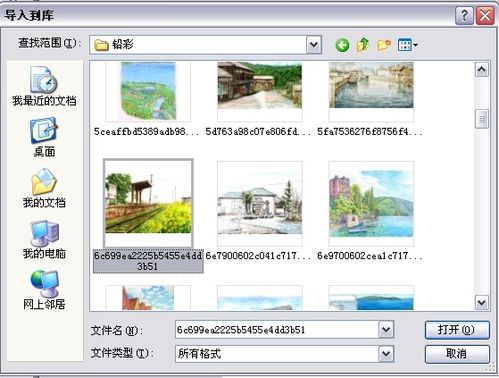Click the file name text 5d763a98c07e806fd...
Screen dimensions: 499x378
click(x=258, y=132)
